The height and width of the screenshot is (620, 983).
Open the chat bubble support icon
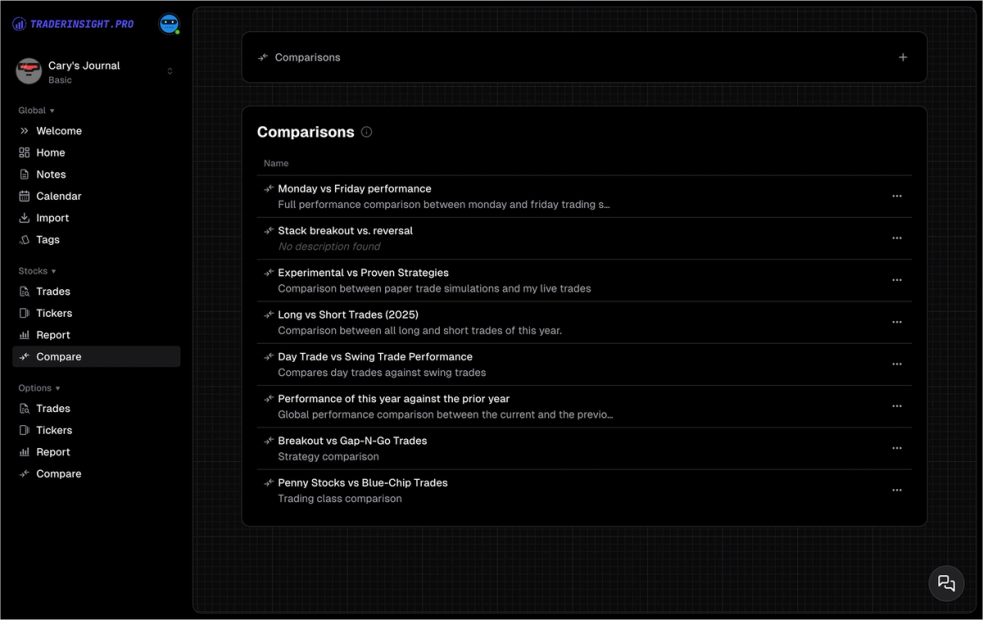click(946, 584)
